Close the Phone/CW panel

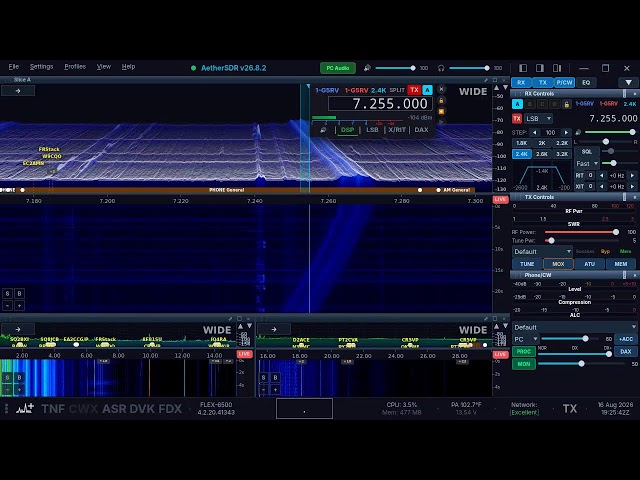click(x=635, y=276)
